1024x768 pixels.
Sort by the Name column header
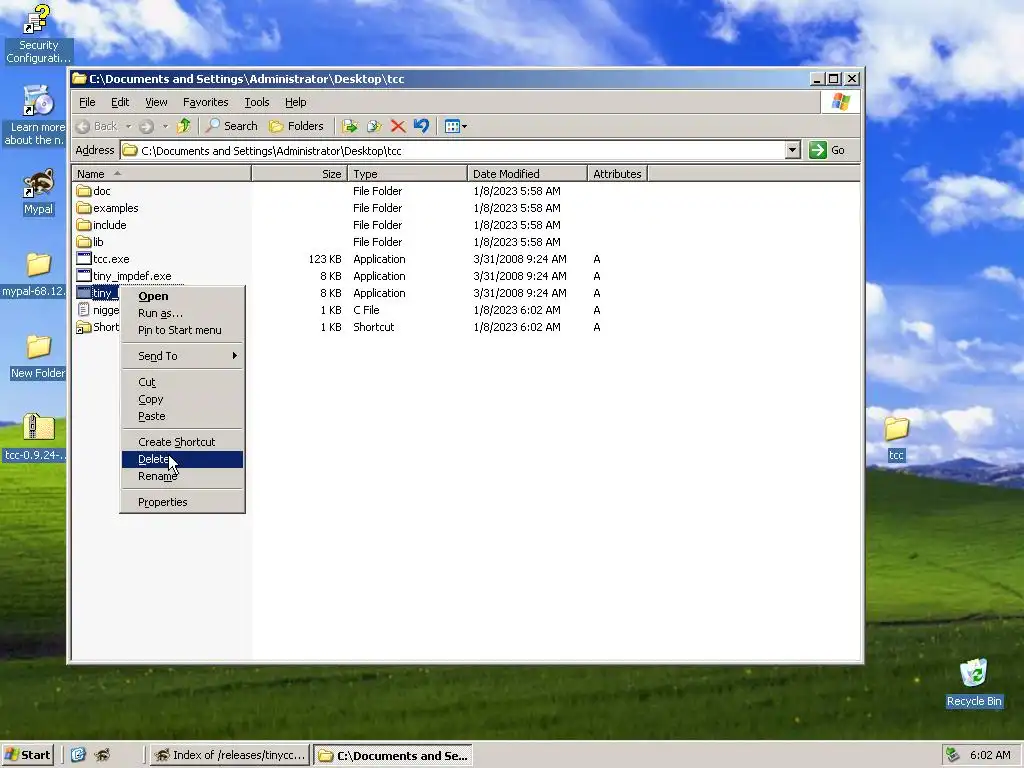tap(161, 174)
